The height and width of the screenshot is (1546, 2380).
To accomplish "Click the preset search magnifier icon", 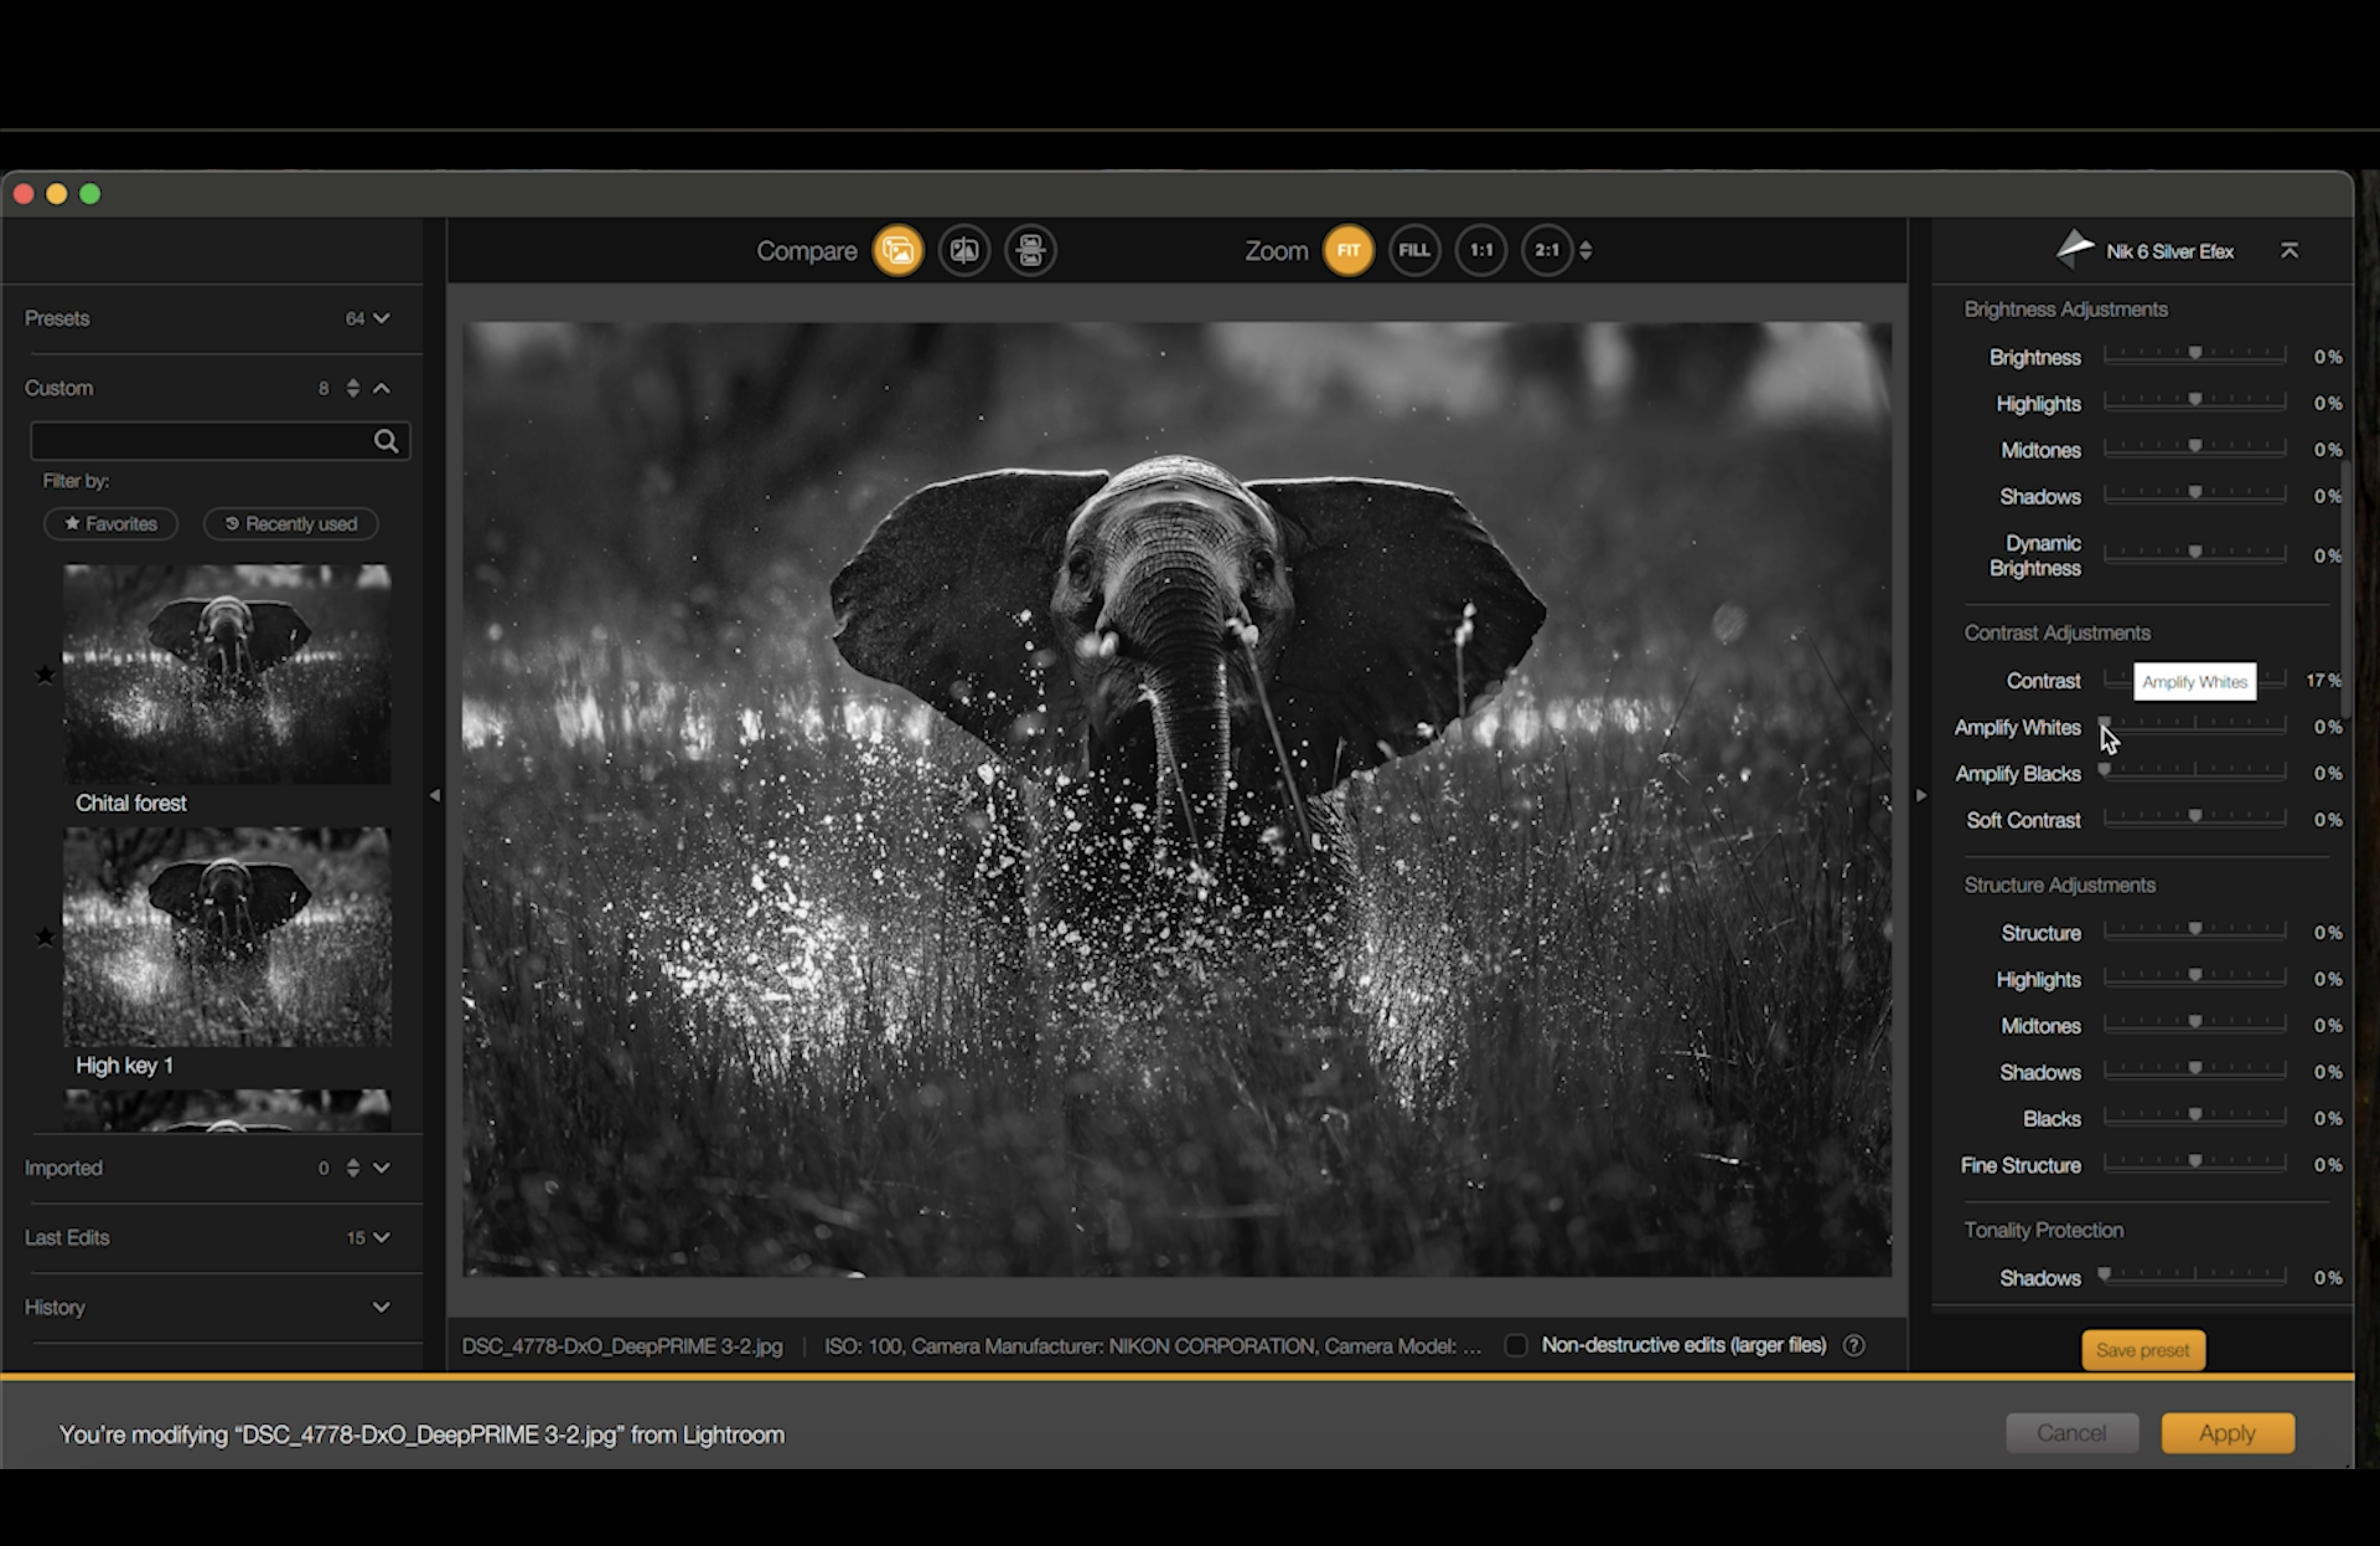I will tap(386, 441).
